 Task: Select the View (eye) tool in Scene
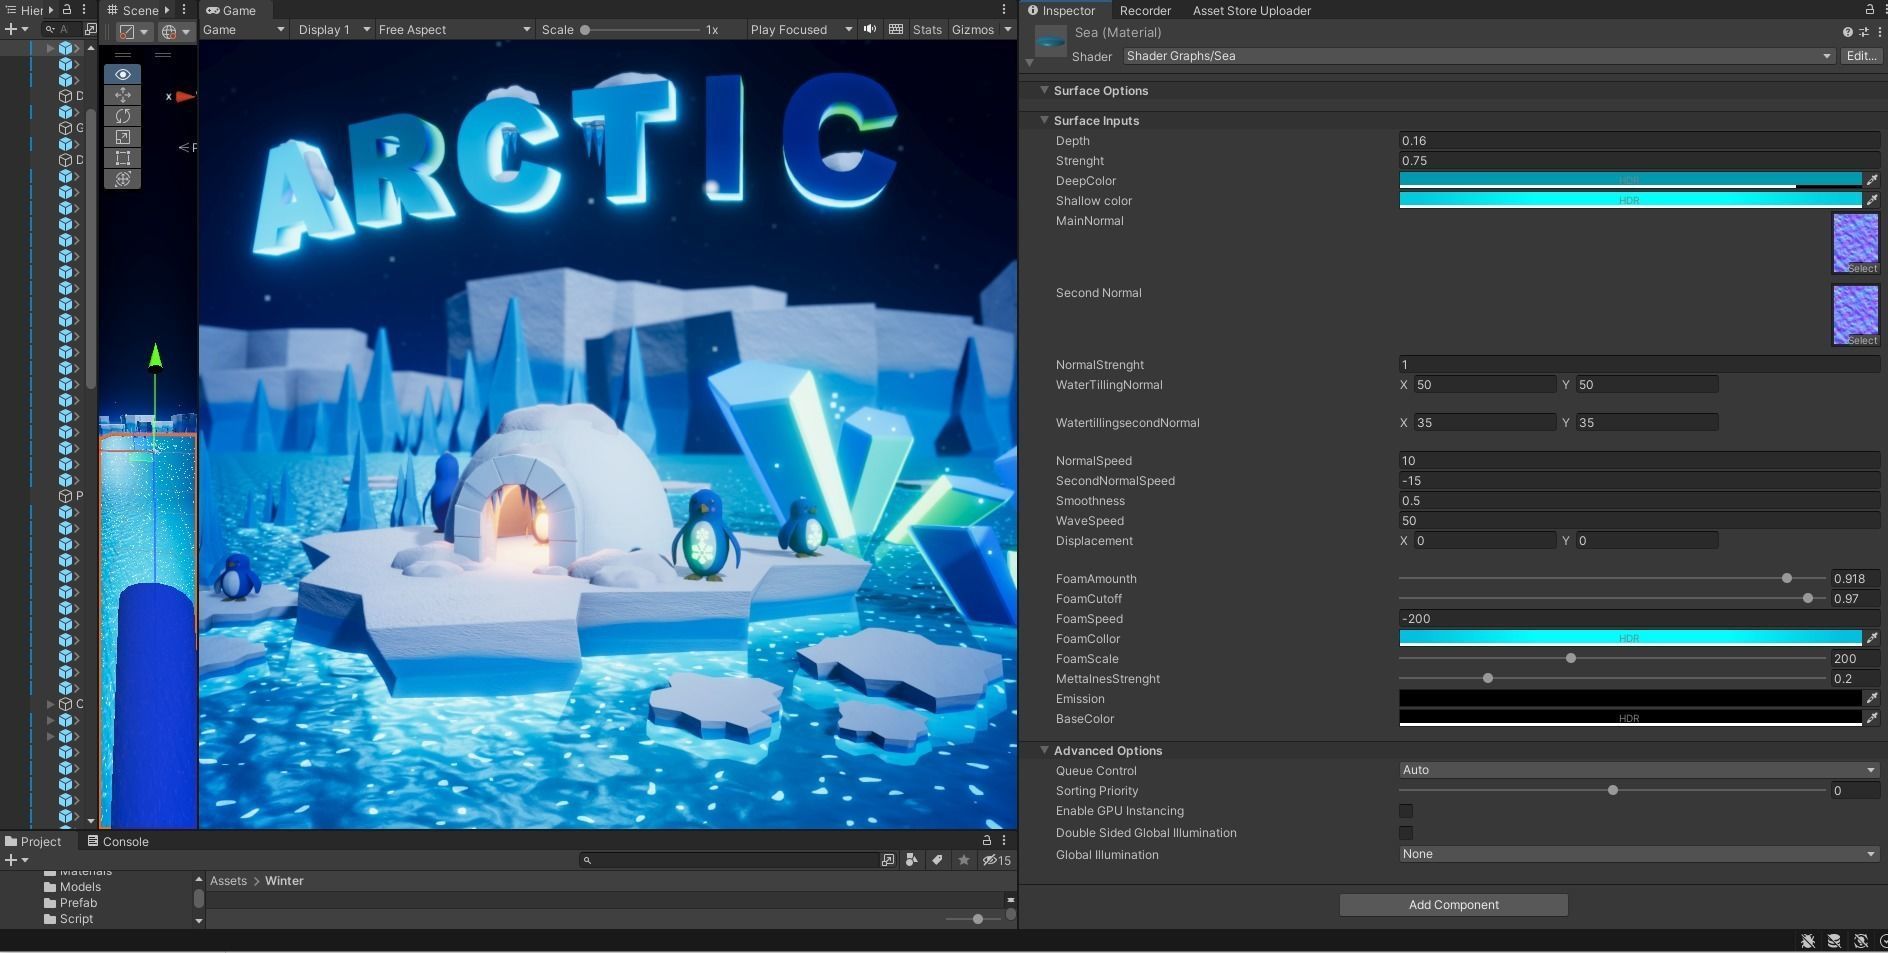click(x=122, y=74)
